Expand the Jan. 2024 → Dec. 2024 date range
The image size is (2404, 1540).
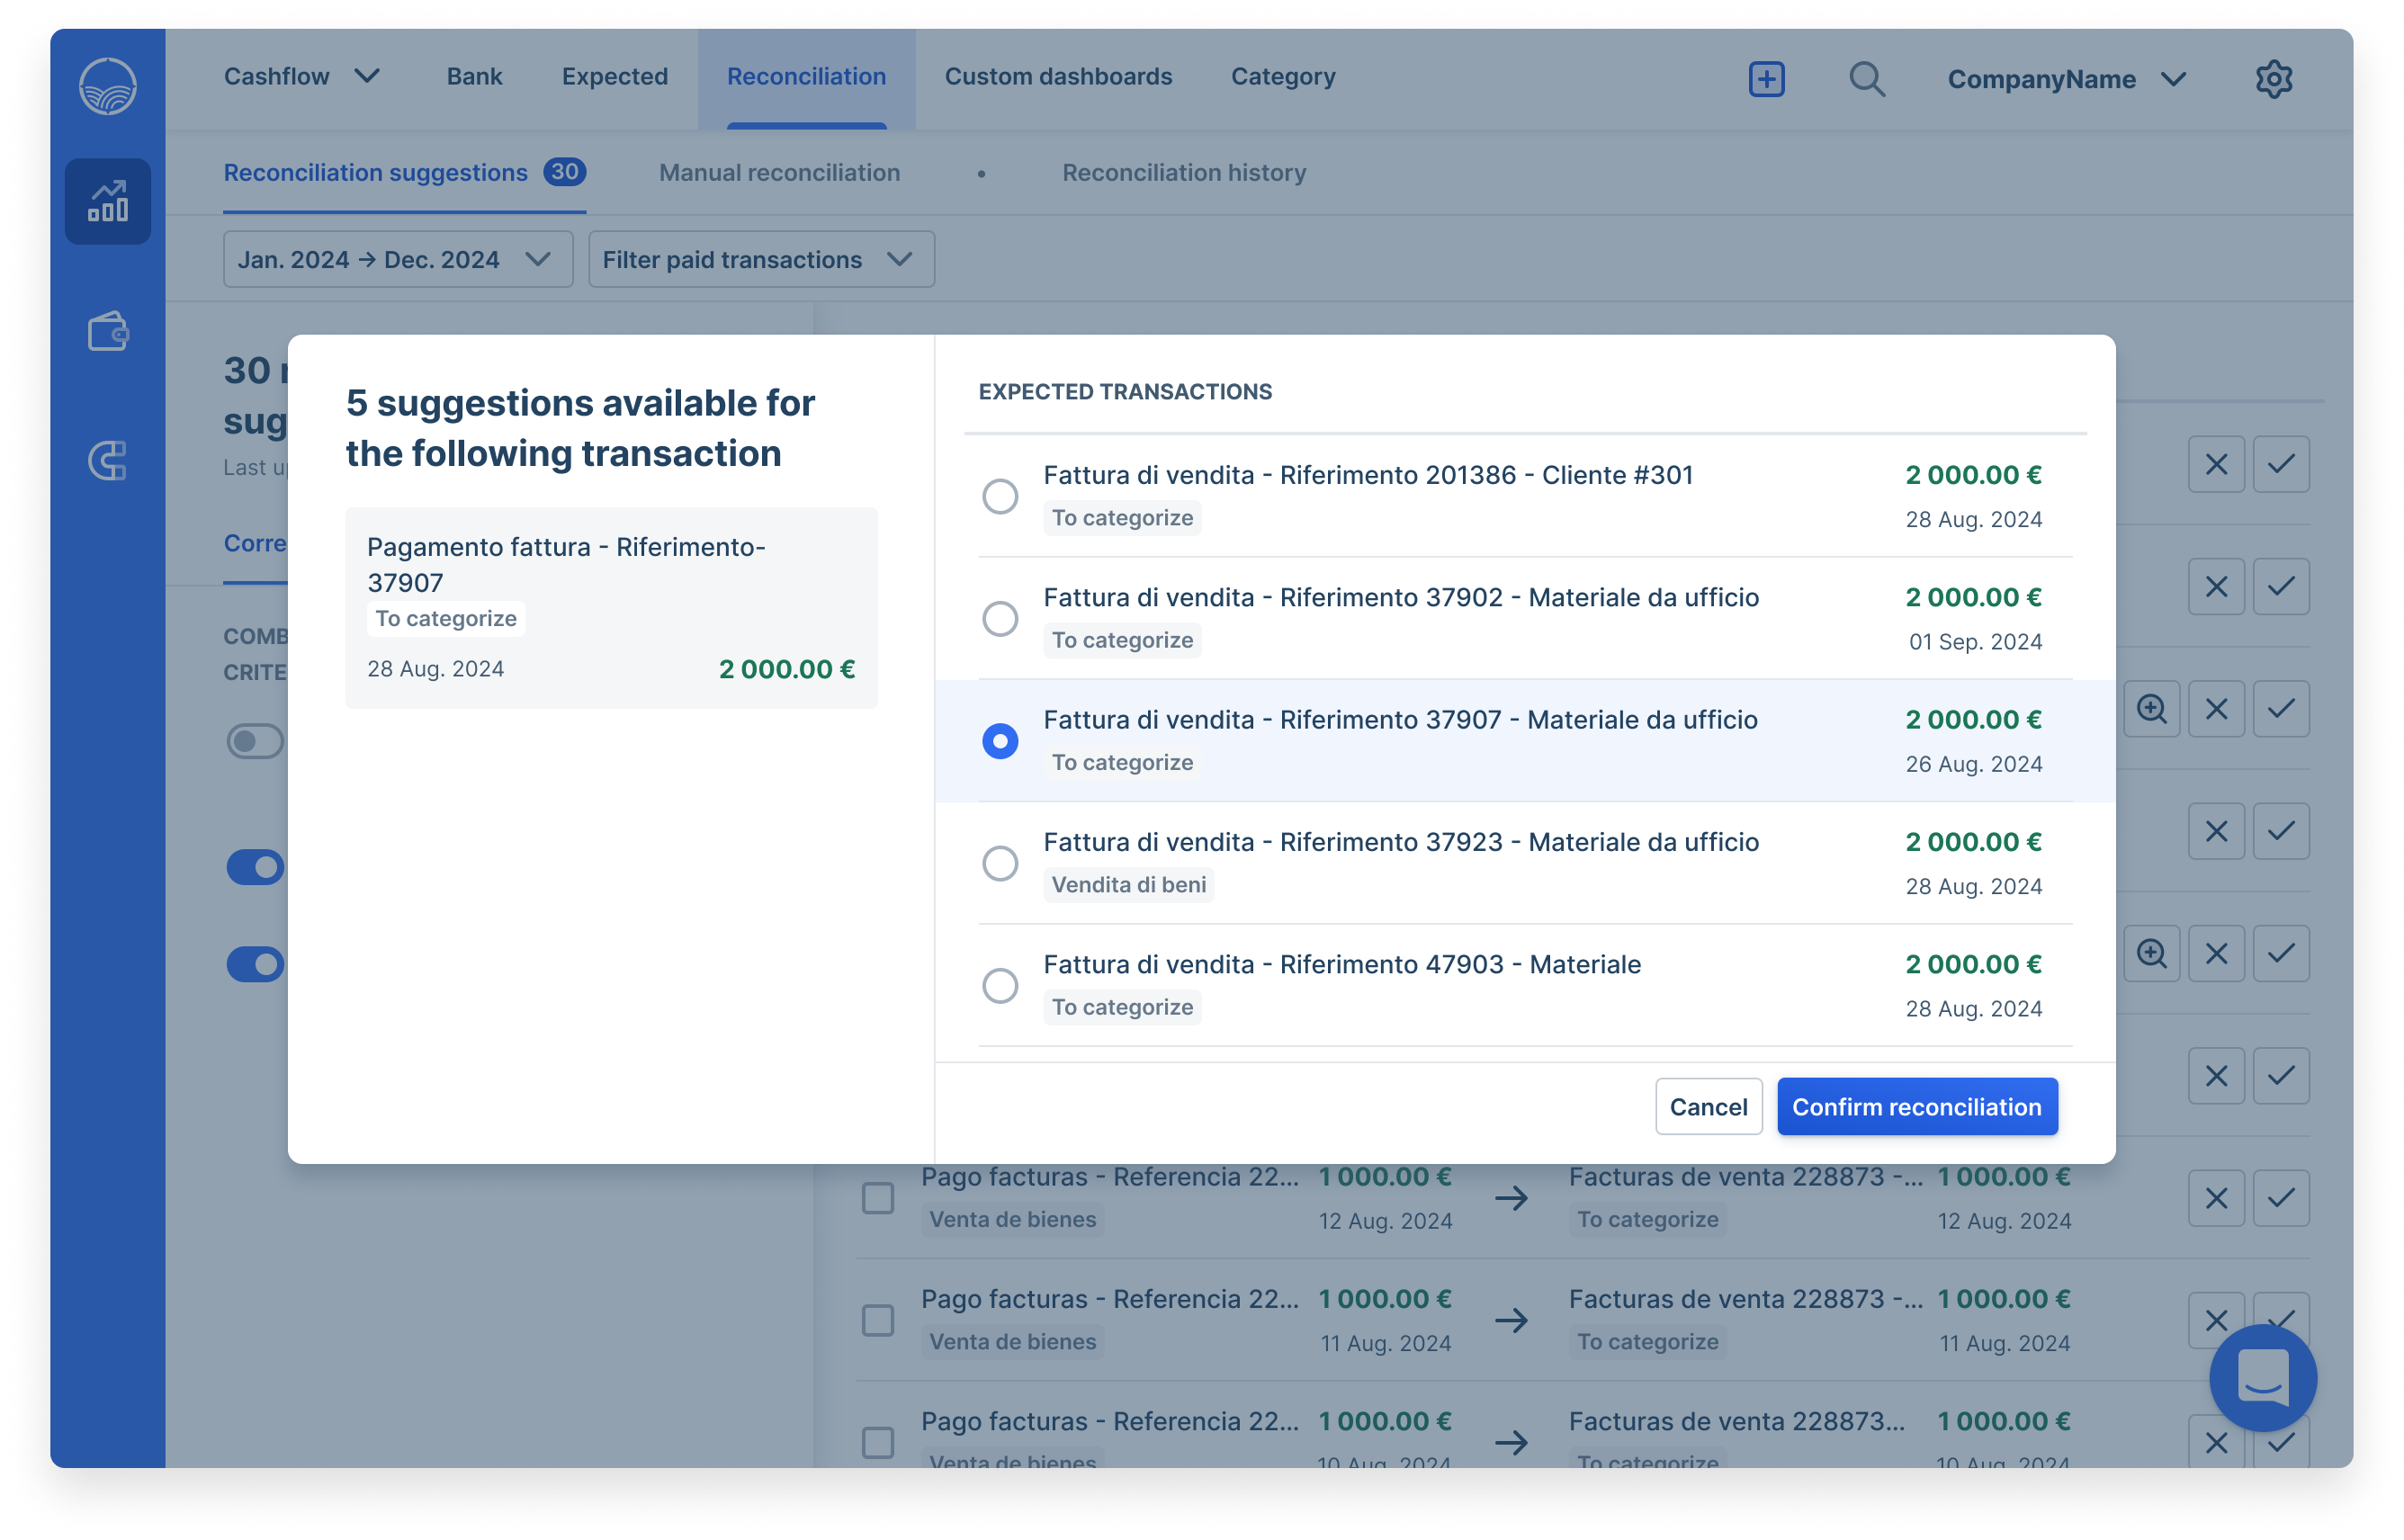coord(397,260)
